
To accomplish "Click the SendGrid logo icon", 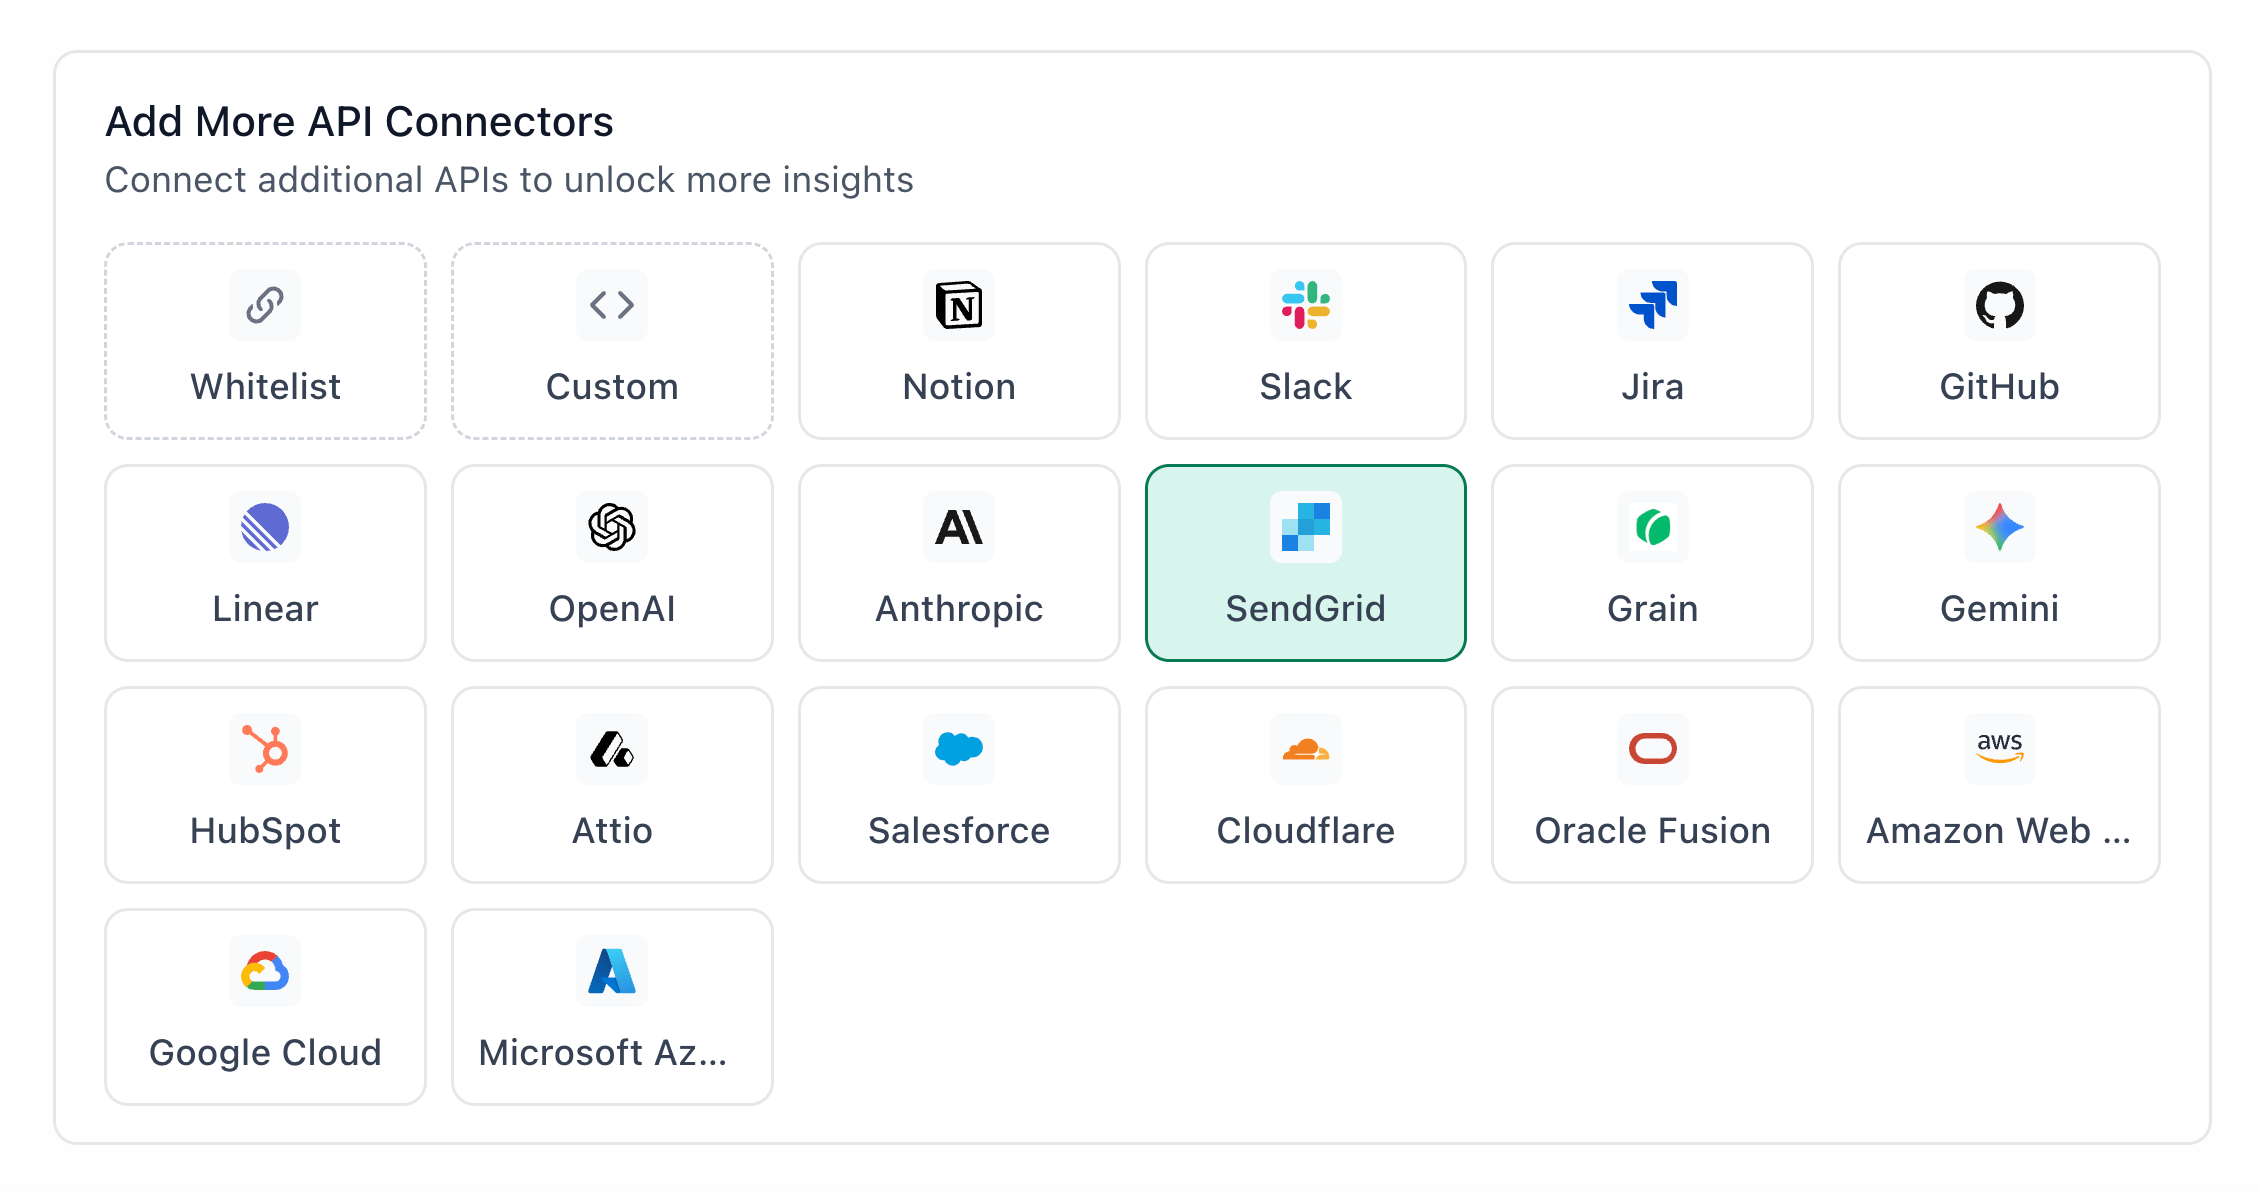I will 1306,527.
